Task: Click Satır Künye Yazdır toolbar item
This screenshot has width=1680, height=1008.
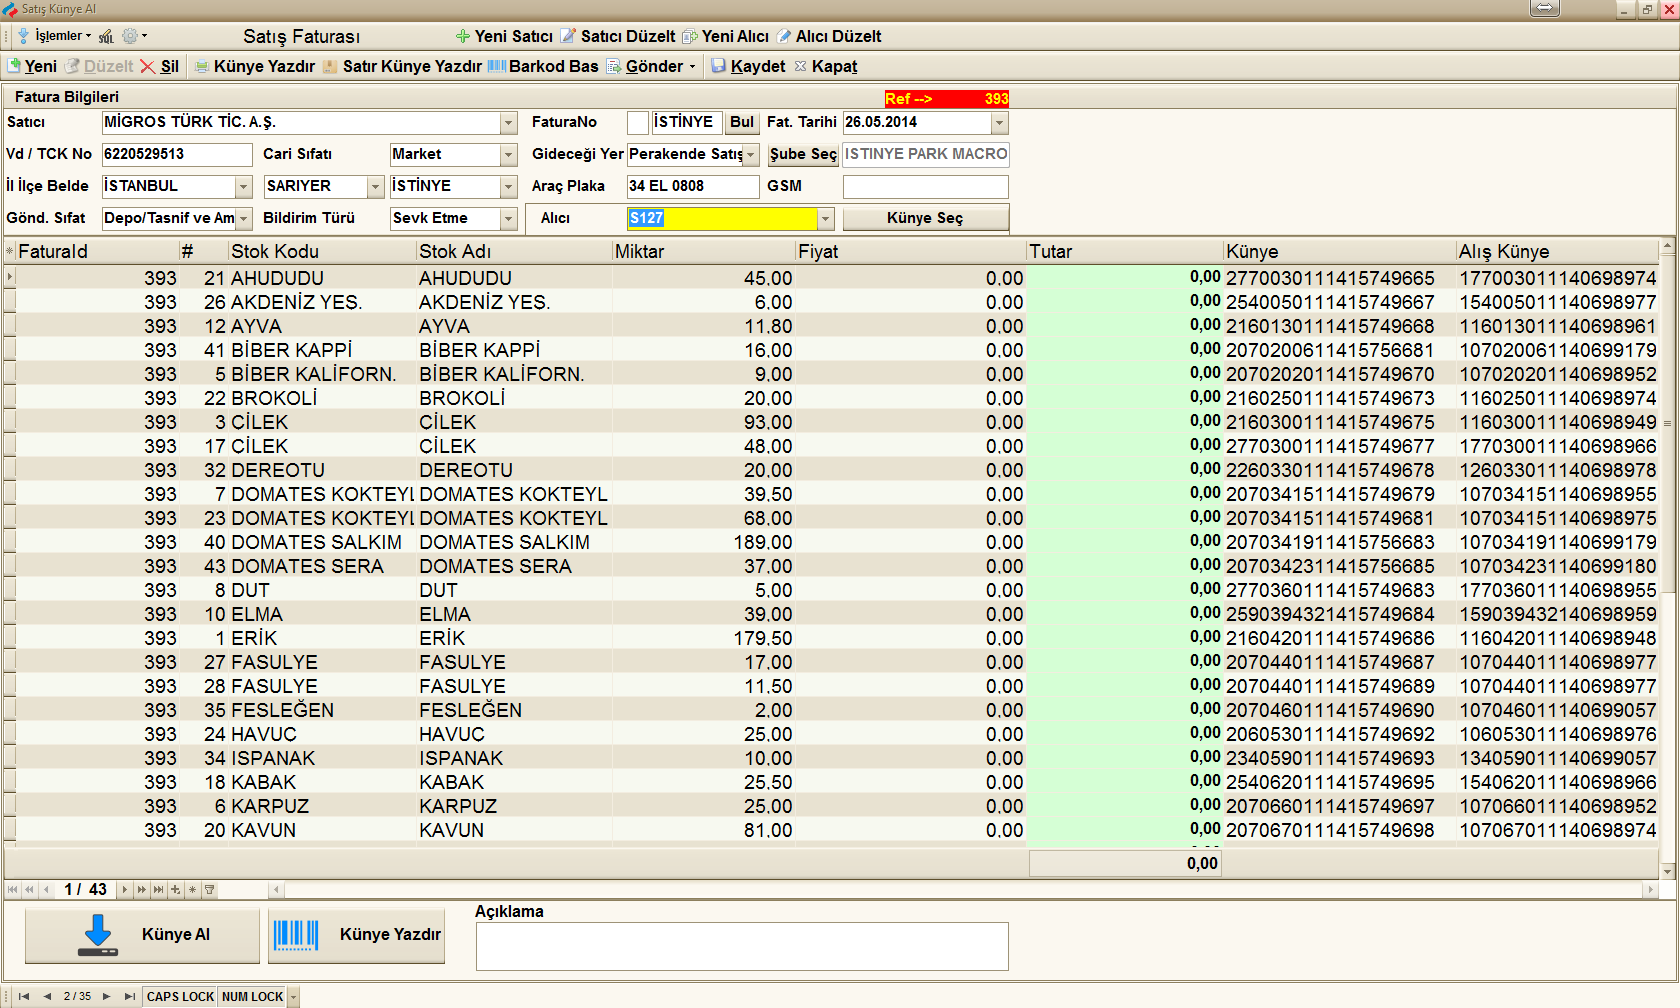Action: [x=402, y=66]
